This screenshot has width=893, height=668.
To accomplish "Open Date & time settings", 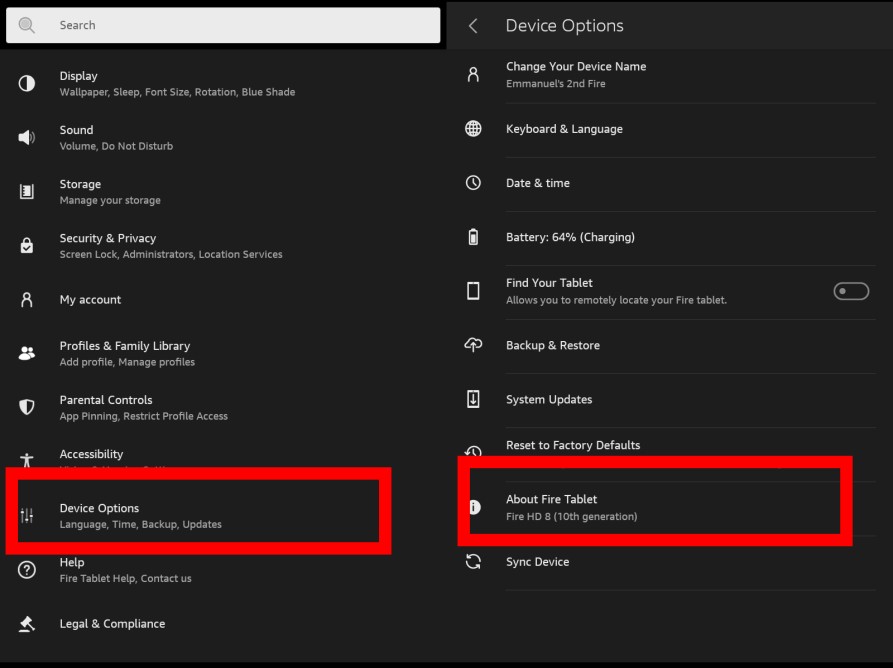I will [x=670, y=183].
